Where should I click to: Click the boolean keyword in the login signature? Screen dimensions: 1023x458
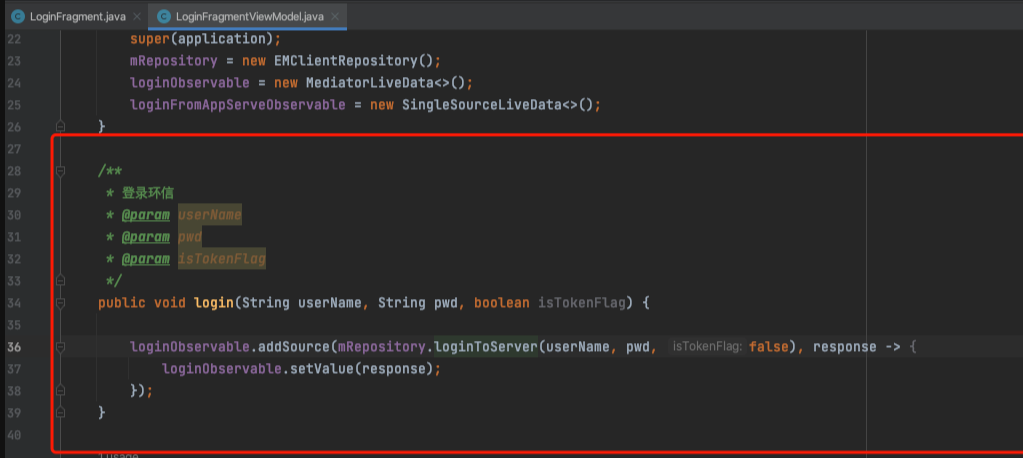click(502, 303)
